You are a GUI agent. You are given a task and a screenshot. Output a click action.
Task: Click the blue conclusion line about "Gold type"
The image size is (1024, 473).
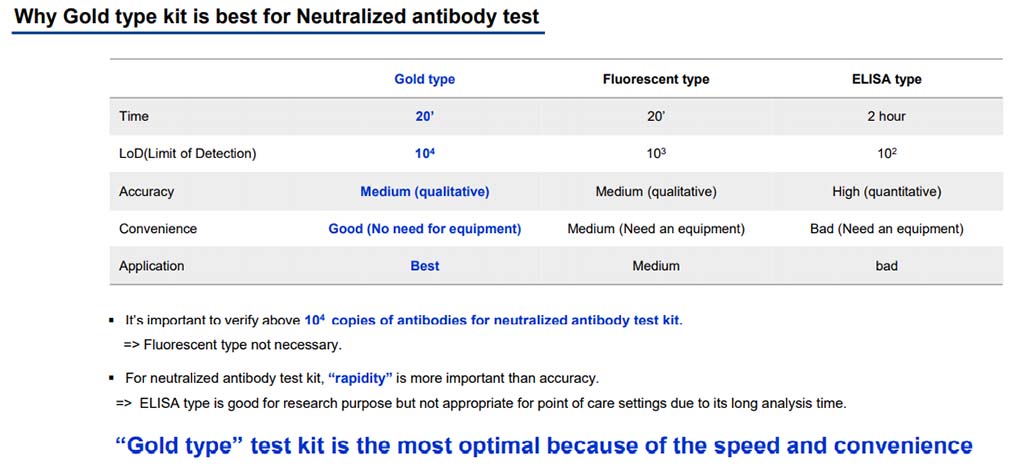coord(544,445)
